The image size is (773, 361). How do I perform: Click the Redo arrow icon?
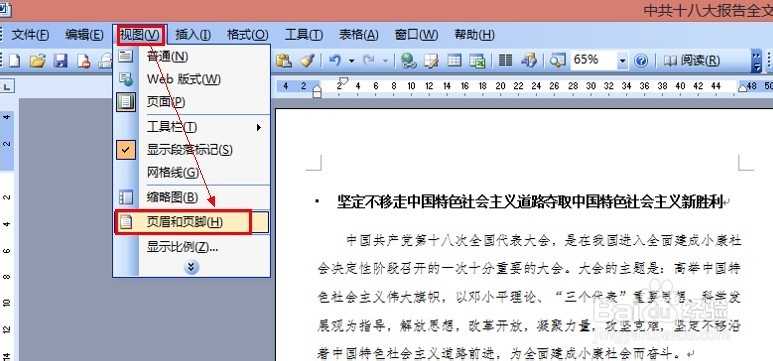(x=368, y=61)
